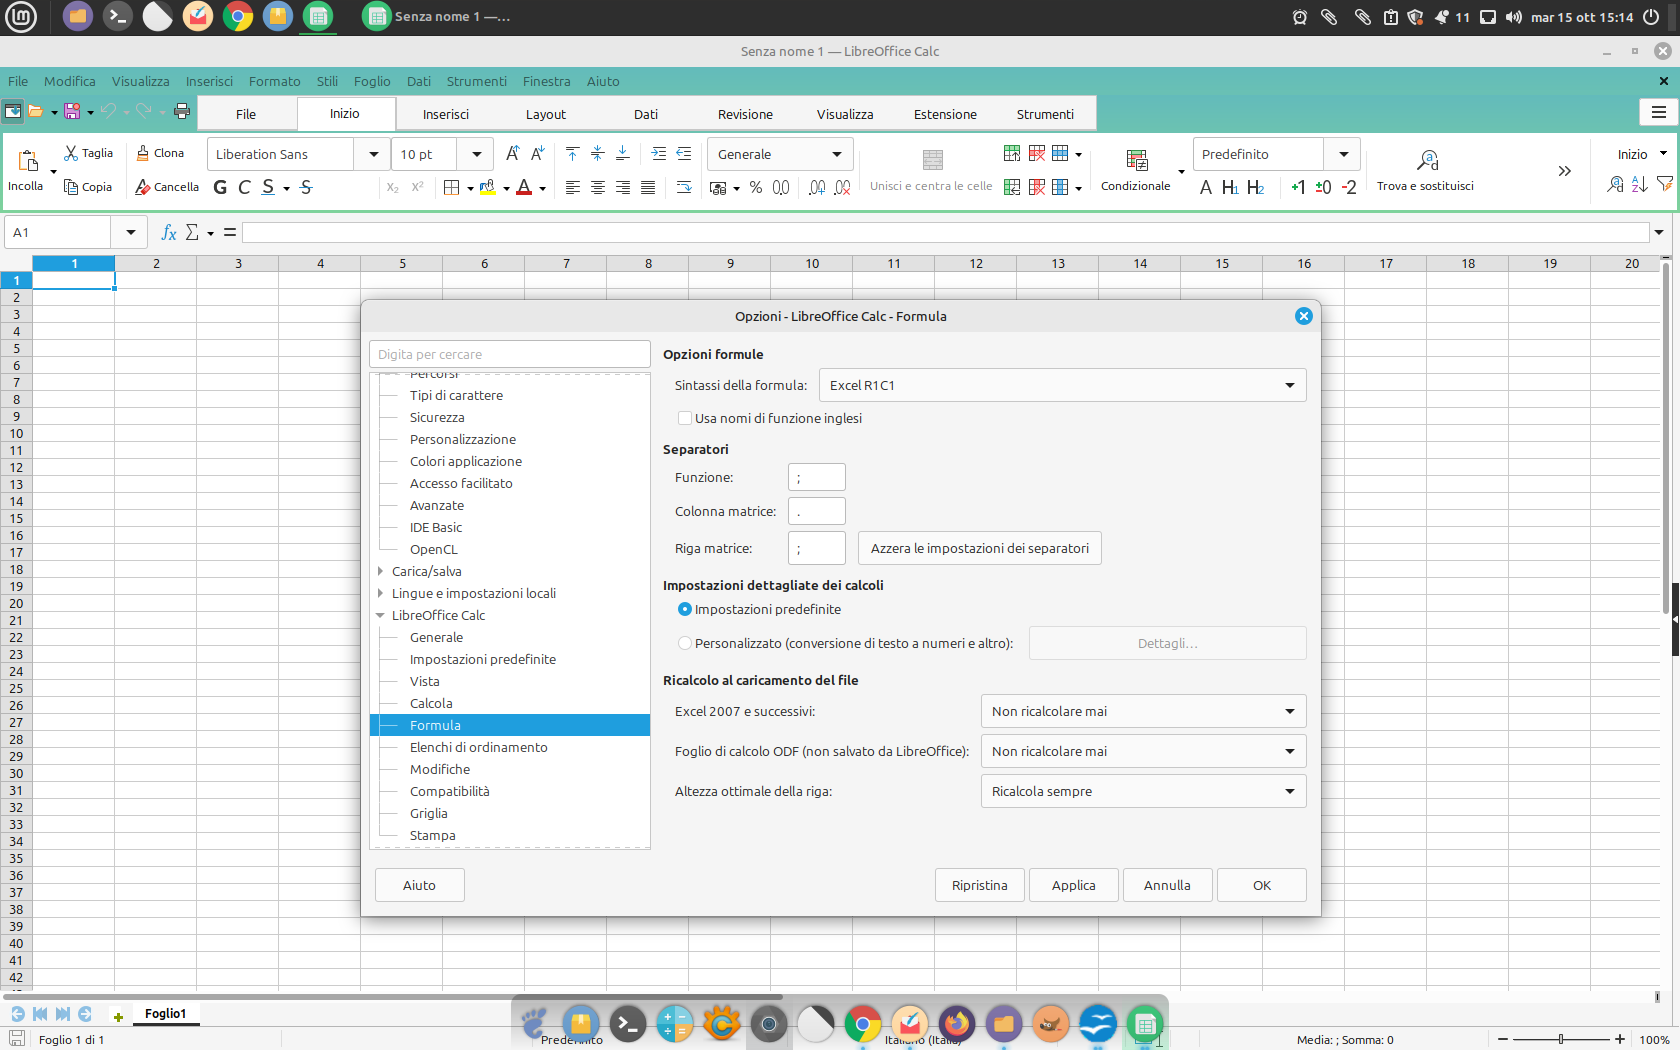Open Sintassi della formula dropdown
Viewport: 1680px width, 1050px height.
tap(1062, 385)
